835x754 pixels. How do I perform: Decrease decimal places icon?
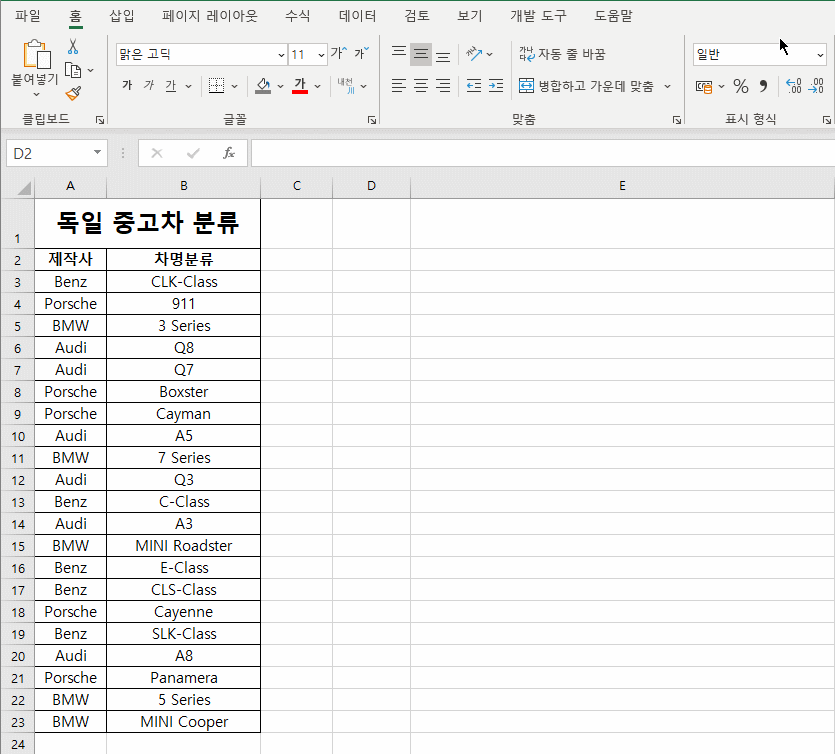click(x=816, y=86)
